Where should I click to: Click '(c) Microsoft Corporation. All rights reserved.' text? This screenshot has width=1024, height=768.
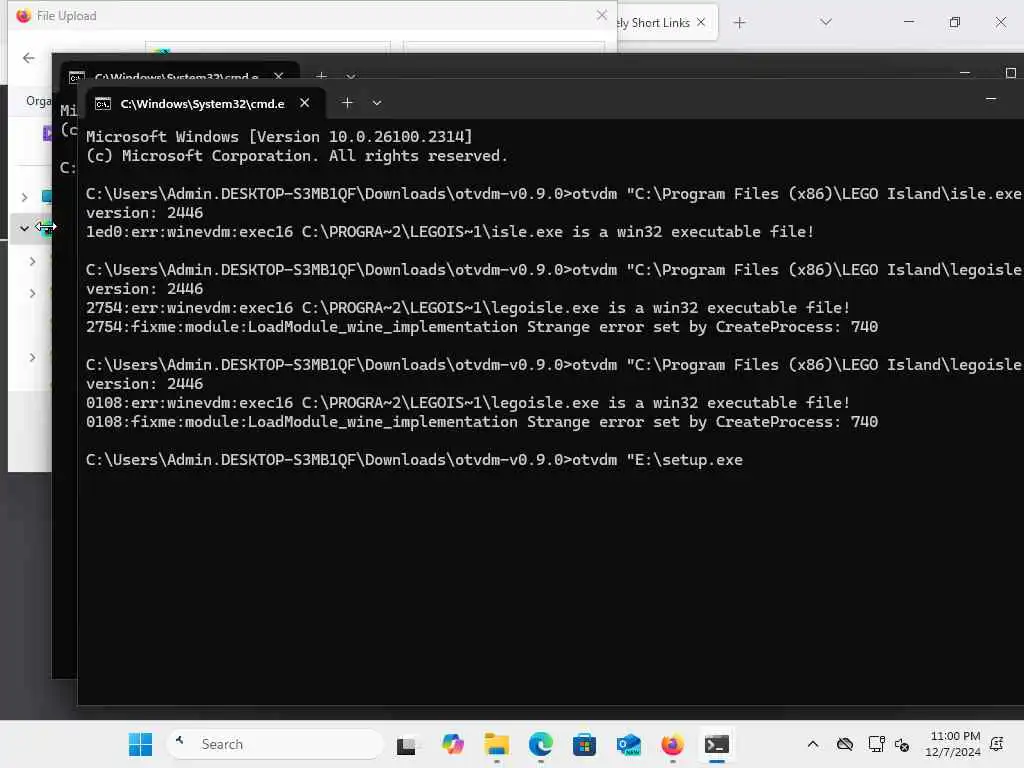[x=296, y=156]
